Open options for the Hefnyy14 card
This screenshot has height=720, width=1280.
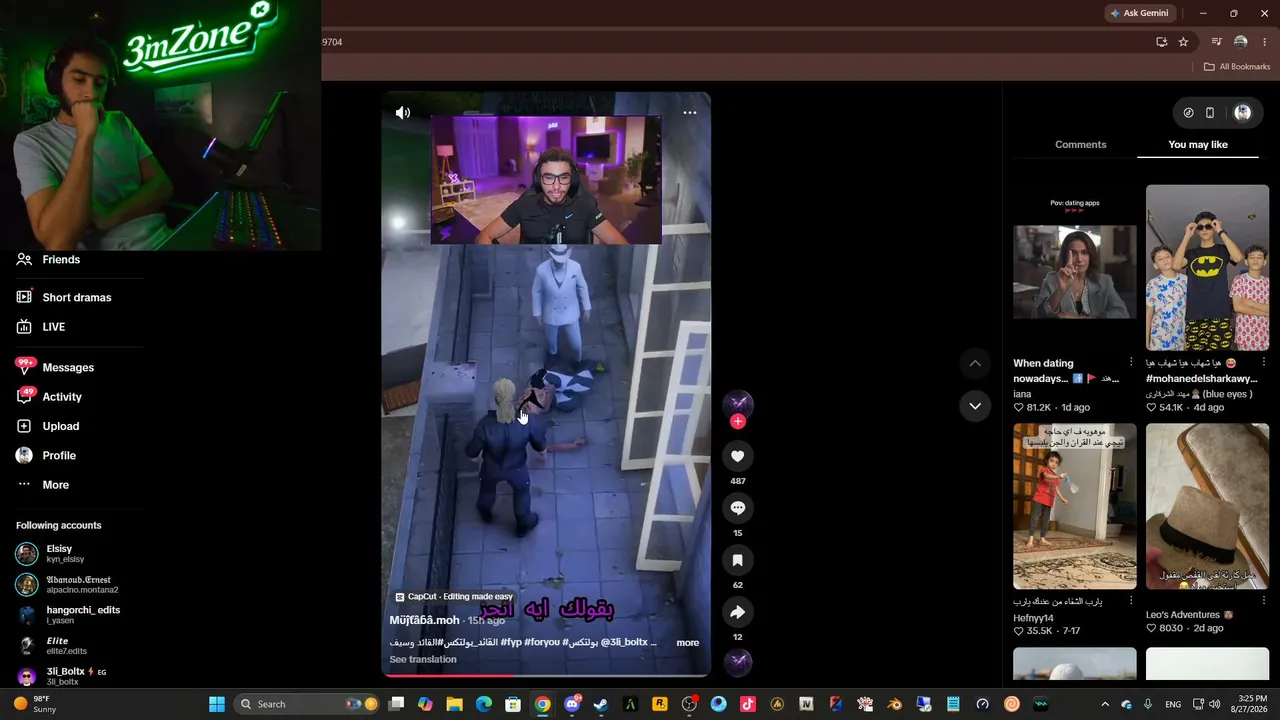pos(1131,601)
